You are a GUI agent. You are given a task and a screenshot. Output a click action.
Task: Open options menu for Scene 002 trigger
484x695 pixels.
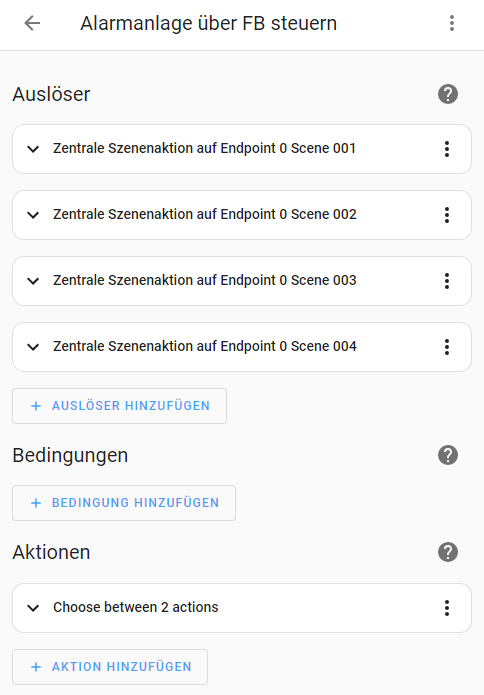click(x=447, y=215)
